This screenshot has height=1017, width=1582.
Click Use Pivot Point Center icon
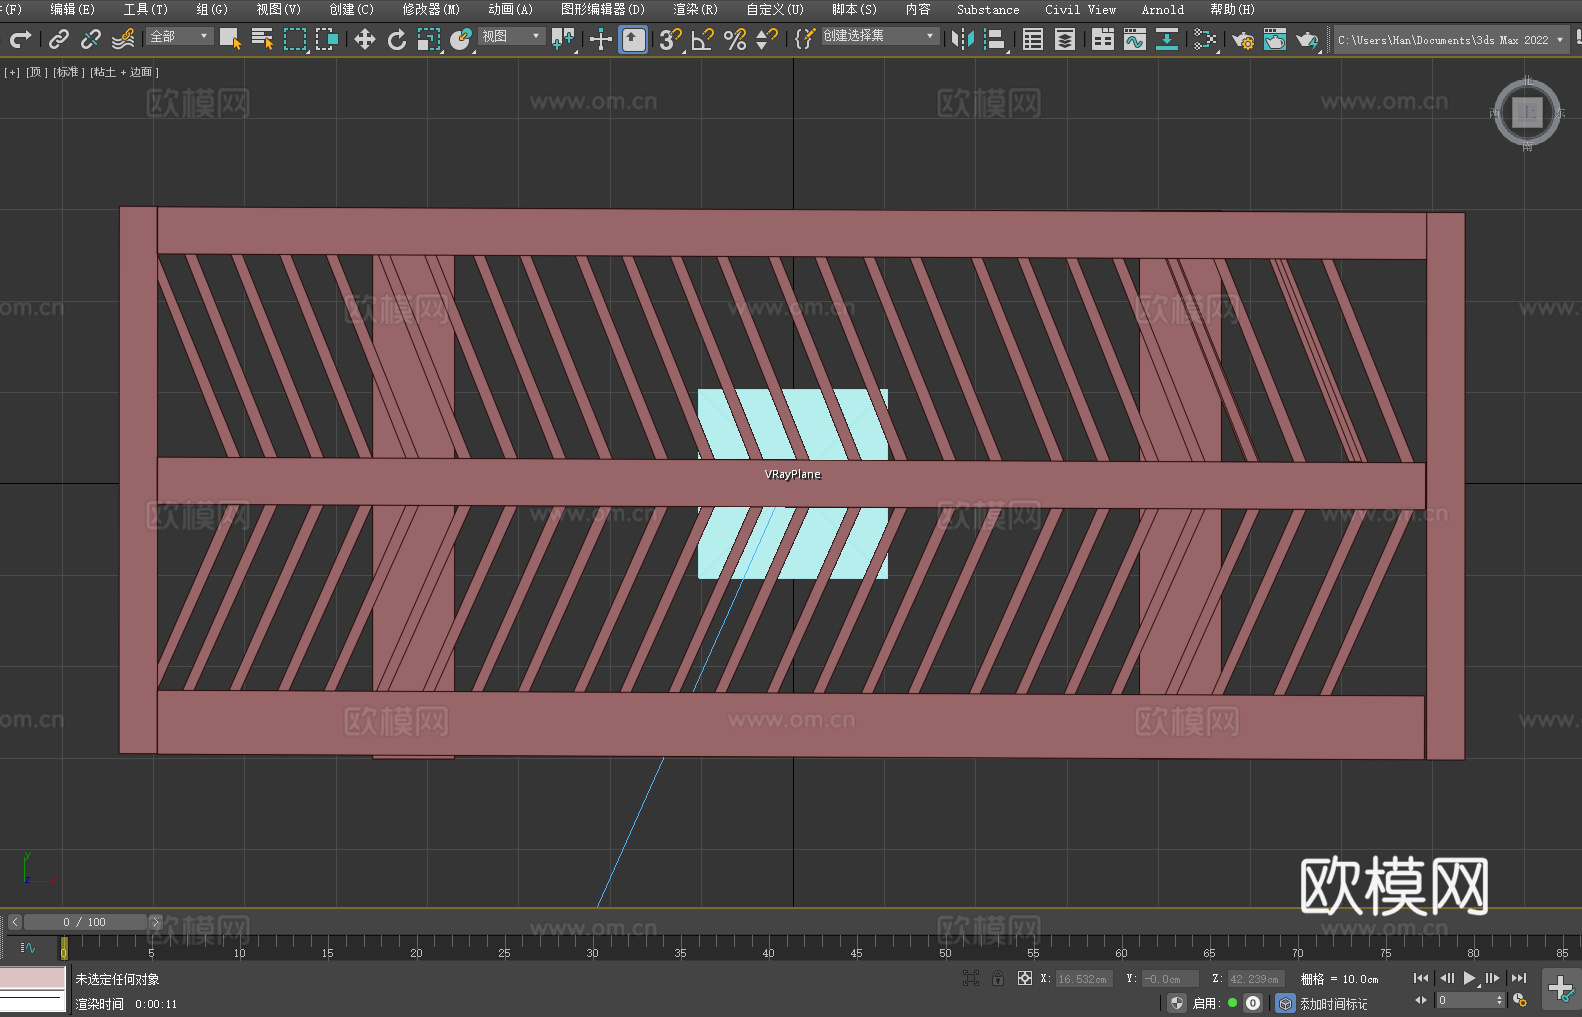pyautogui.click(x=563, y=39)
